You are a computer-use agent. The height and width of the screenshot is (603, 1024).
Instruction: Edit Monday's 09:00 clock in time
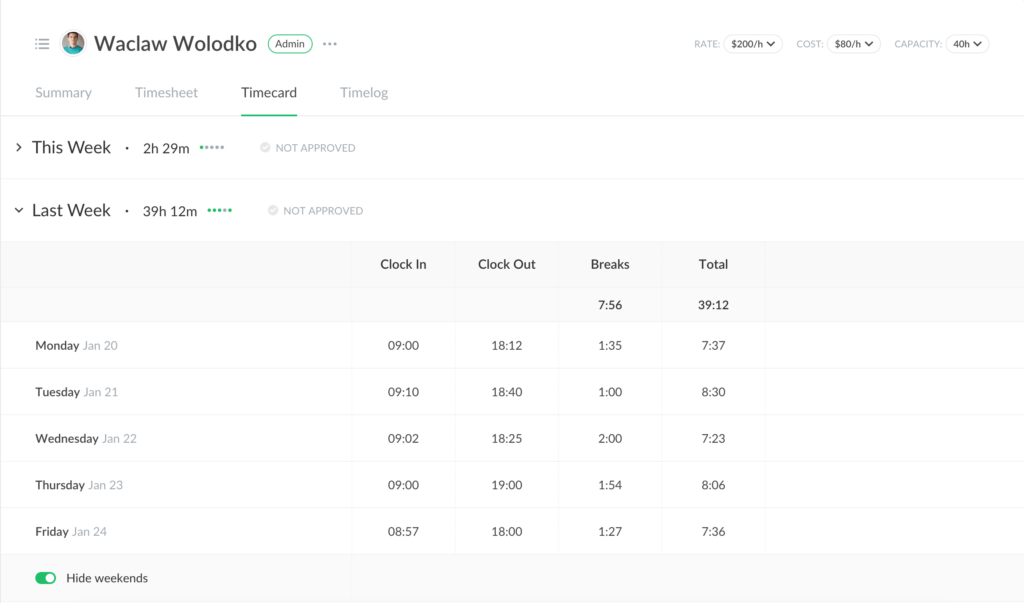point(403,346)
